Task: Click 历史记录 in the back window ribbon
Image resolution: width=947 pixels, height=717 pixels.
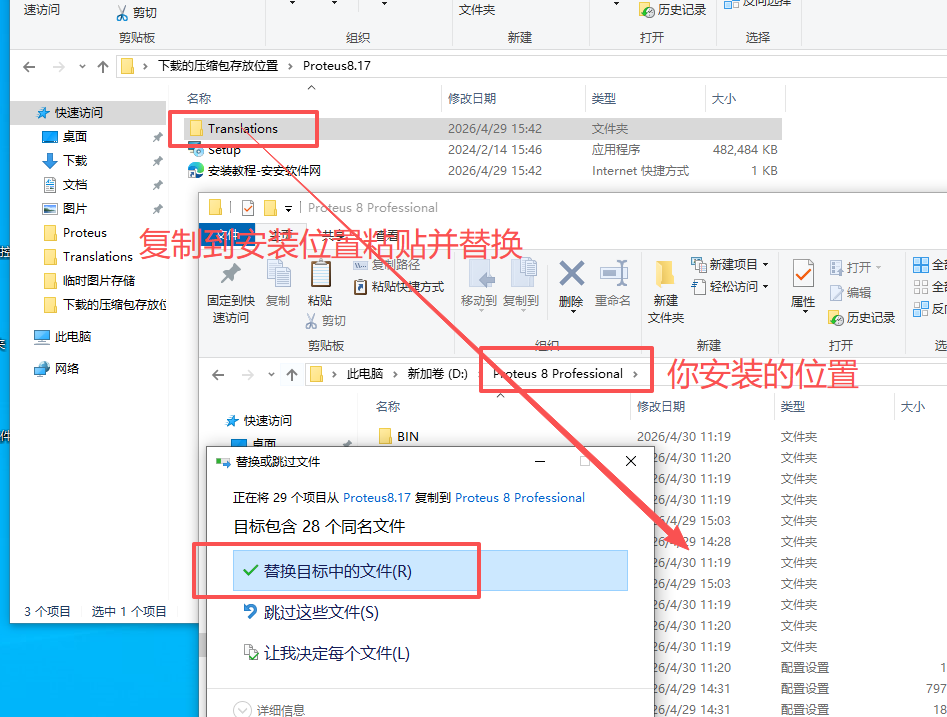Action: (x=673, y=10)
